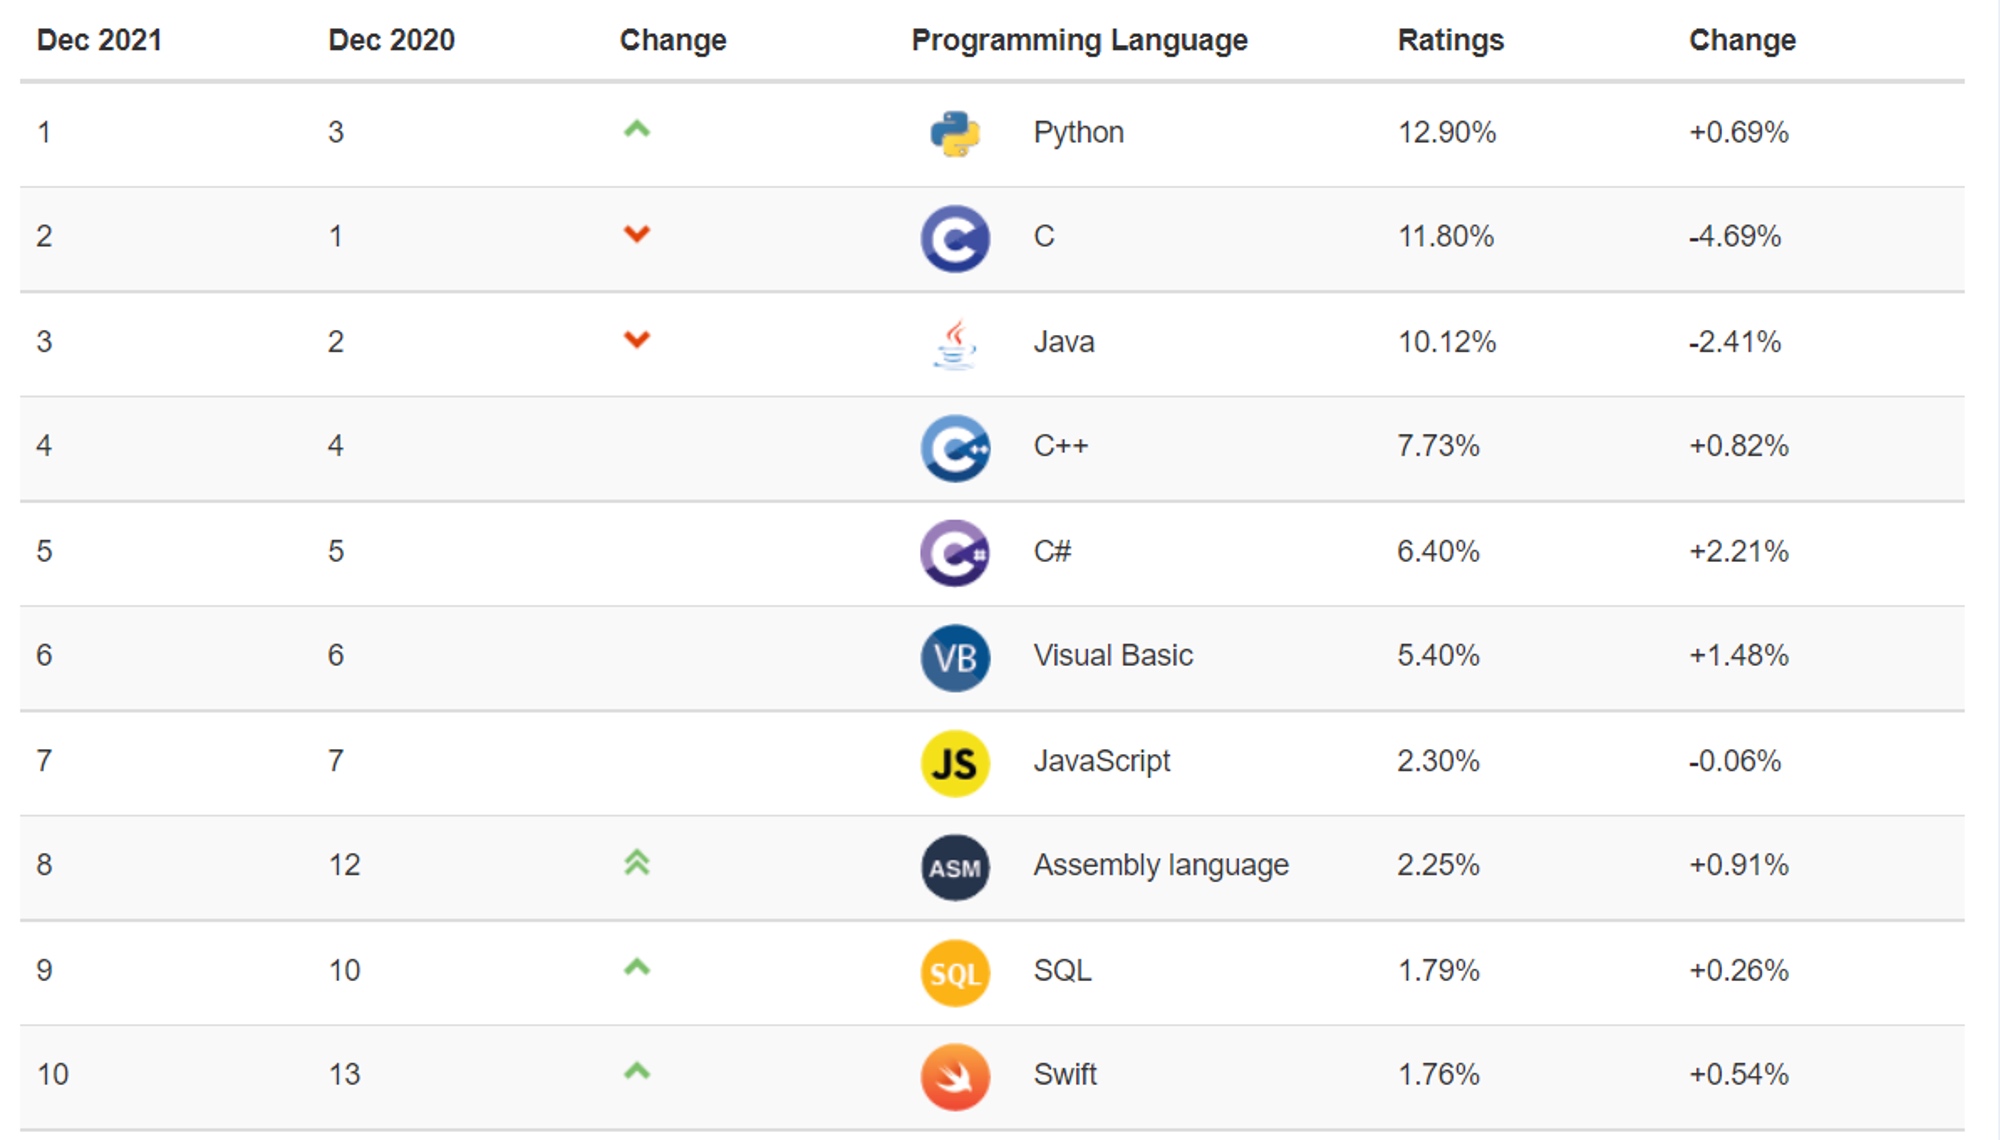The height and width of the screenshot is (1140, 2000).
Task: Click the red down arrow for C
Action: coord(637,234)
